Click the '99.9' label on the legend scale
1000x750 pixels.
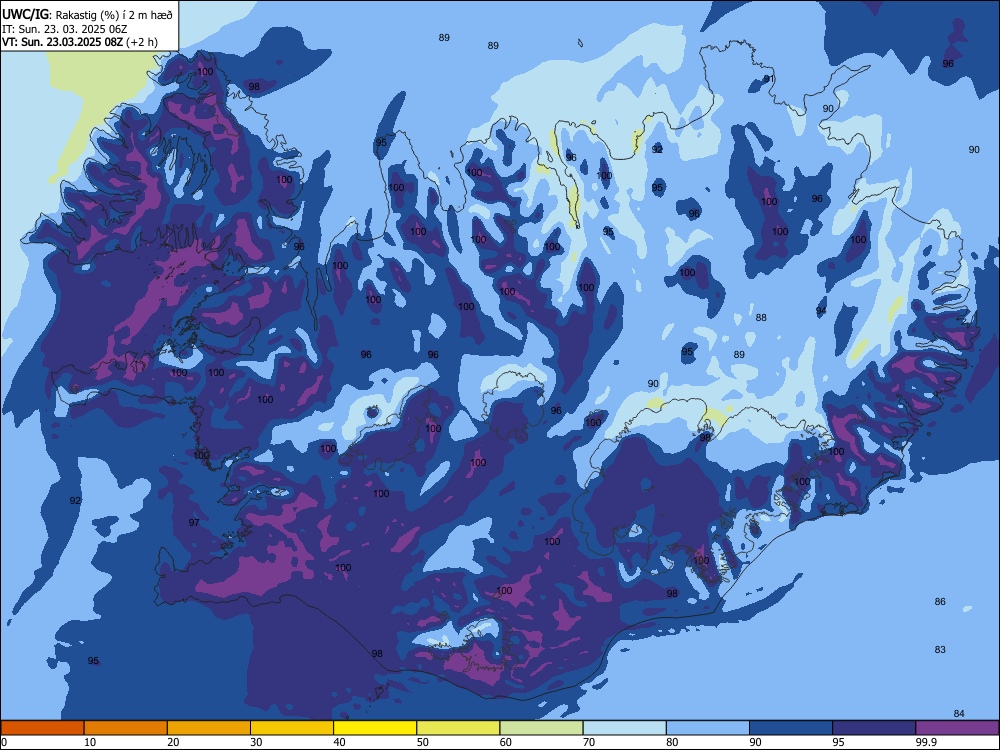tap(926, 742)
